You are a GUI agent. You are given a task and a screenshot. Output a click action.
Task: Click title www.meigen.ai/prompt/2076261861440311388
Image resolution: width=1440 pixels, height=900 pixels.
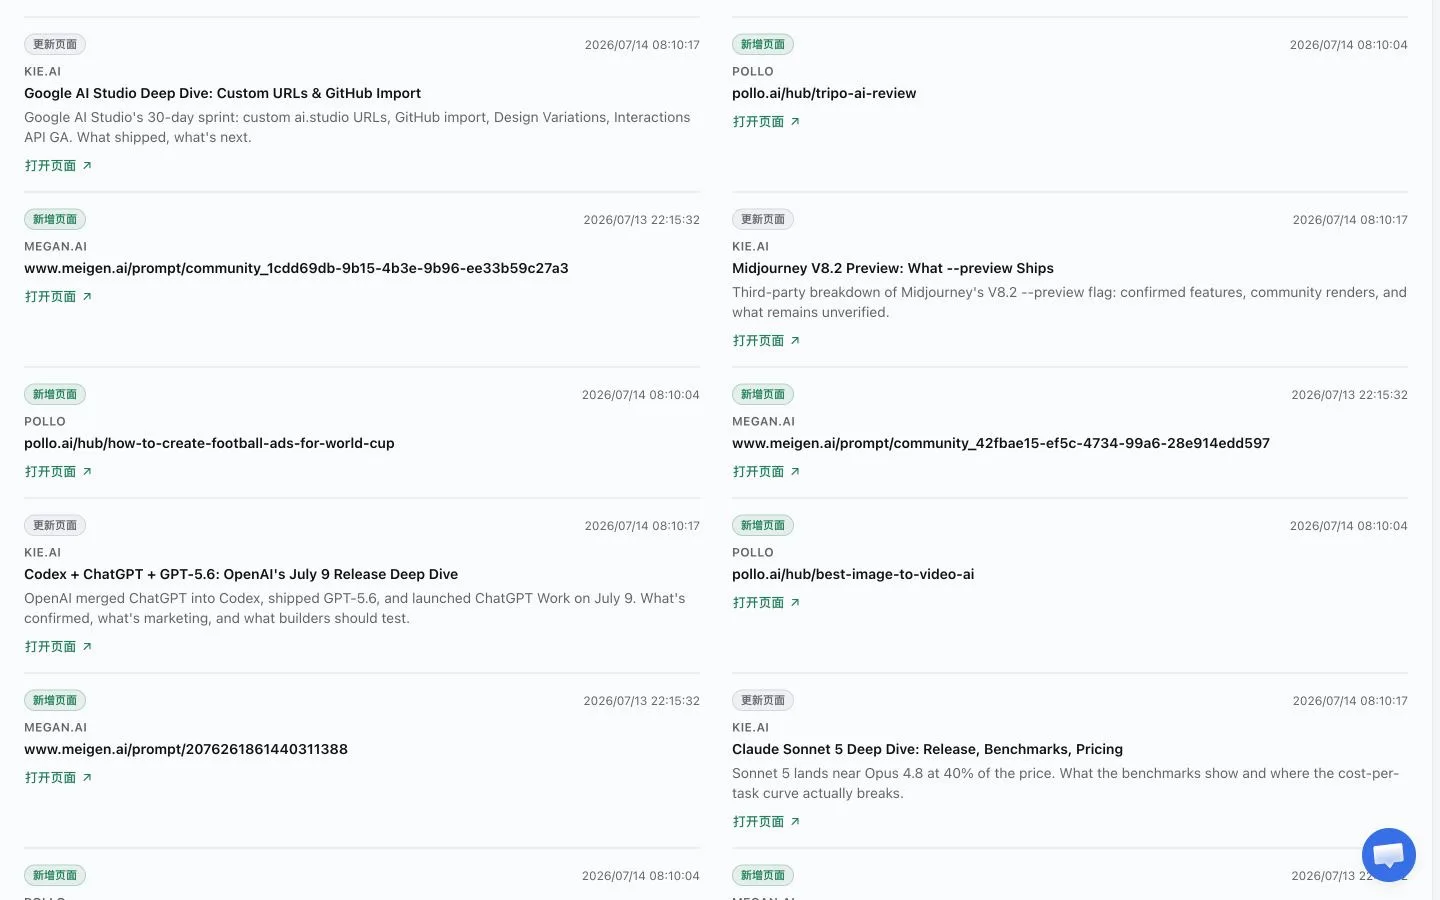[186, 749]
